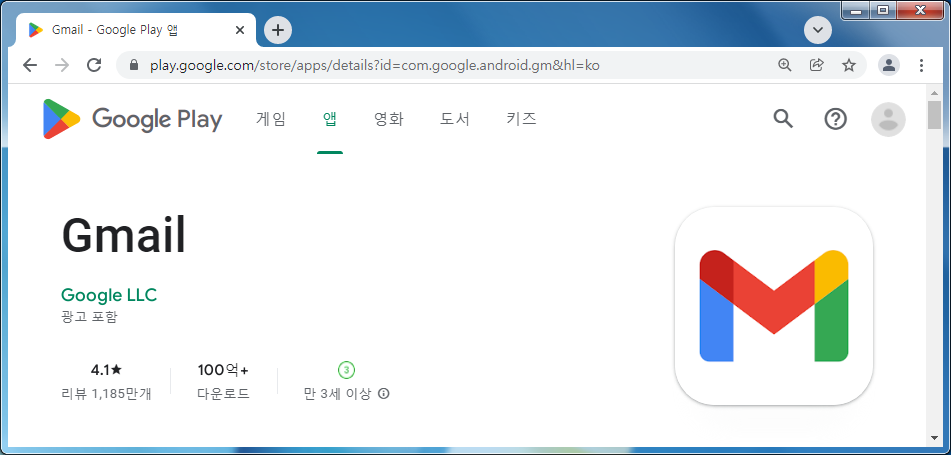The height and width of the screenshot is (455, 951).
Task: Click the page vertical scrollbar thumb
Action: 934,115
